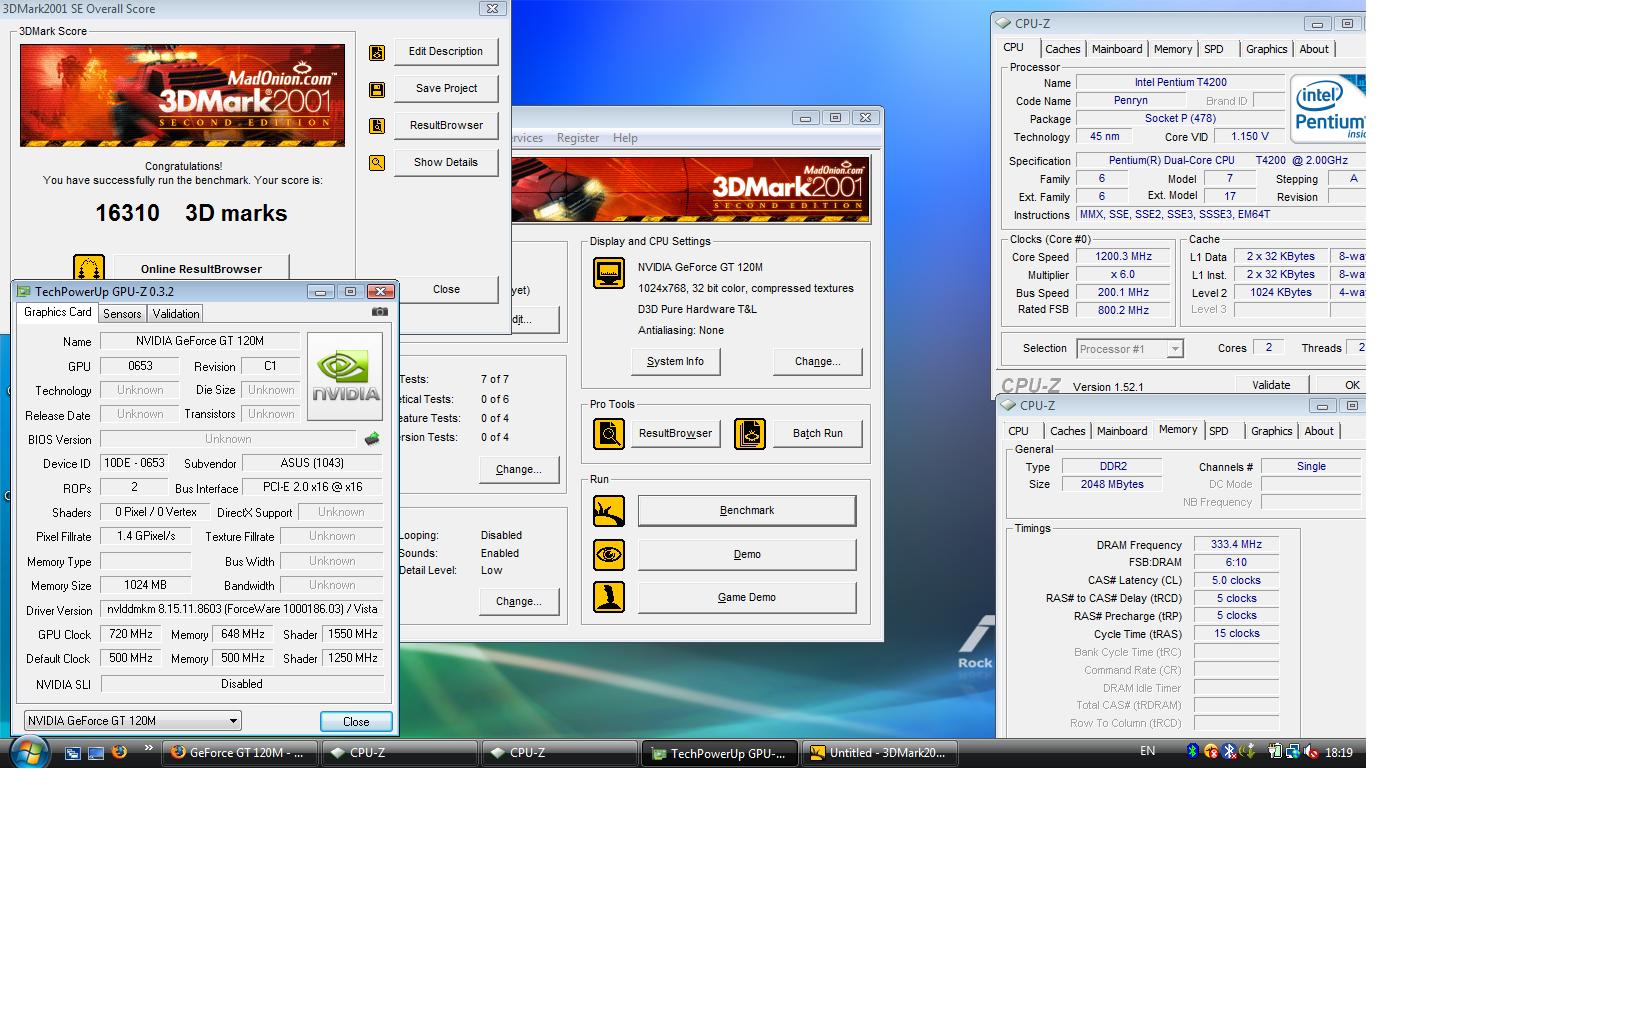Click Change button beside the test counts

[518, 470]
